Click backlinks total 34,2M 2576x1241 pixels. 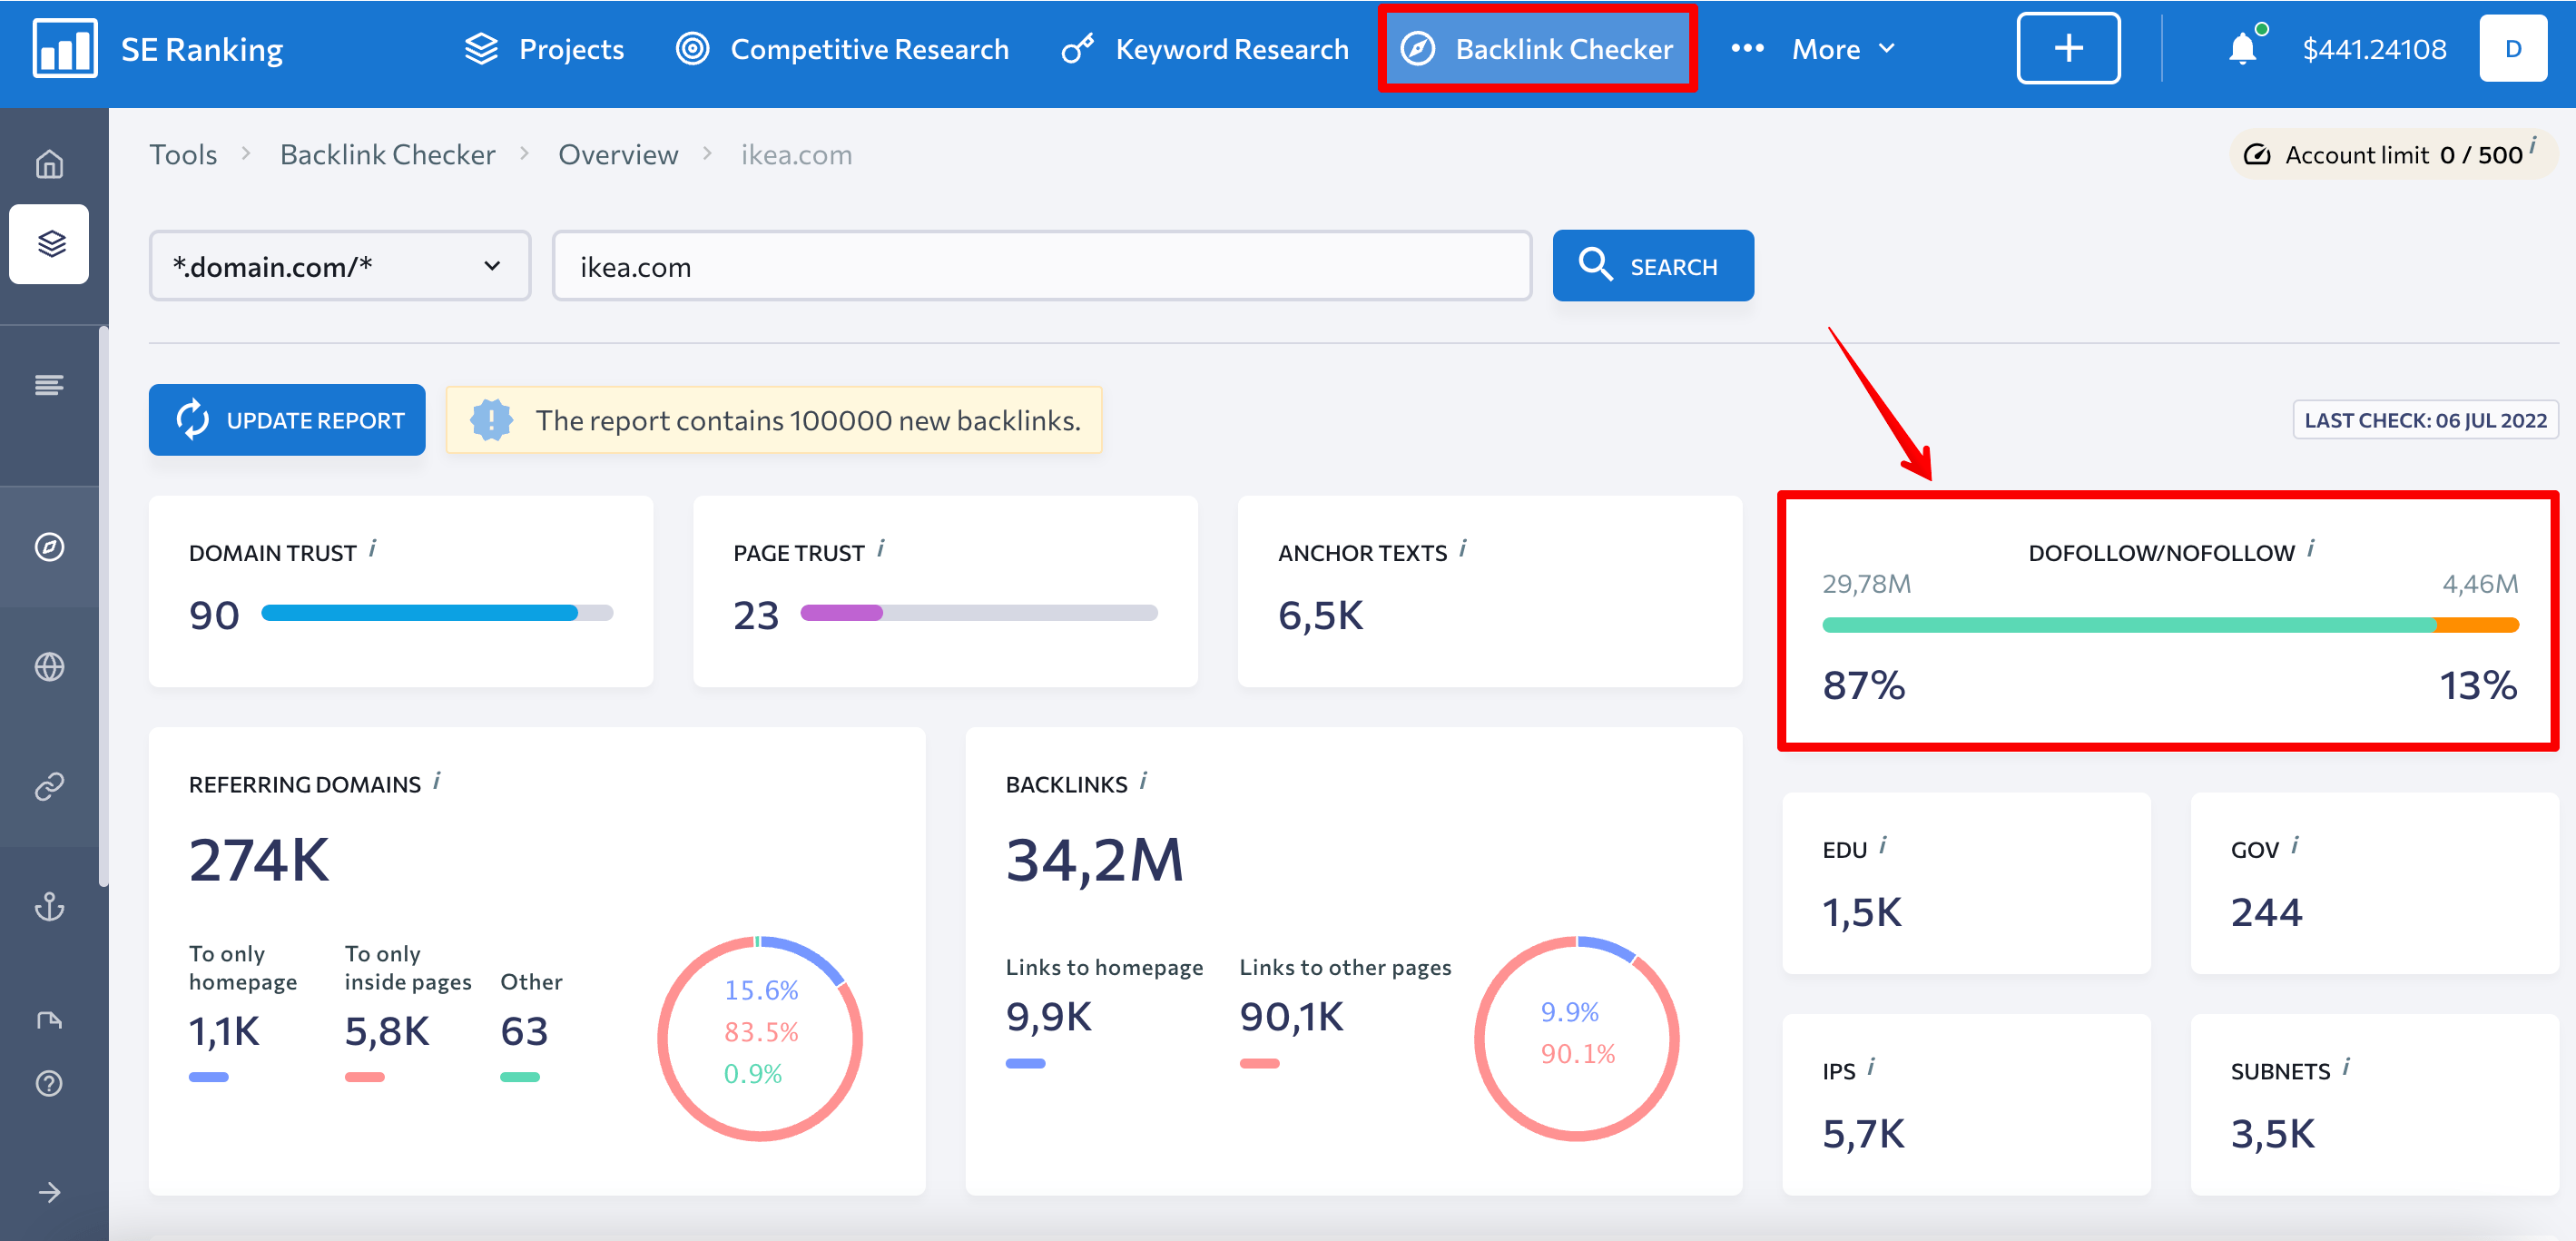1095,860
